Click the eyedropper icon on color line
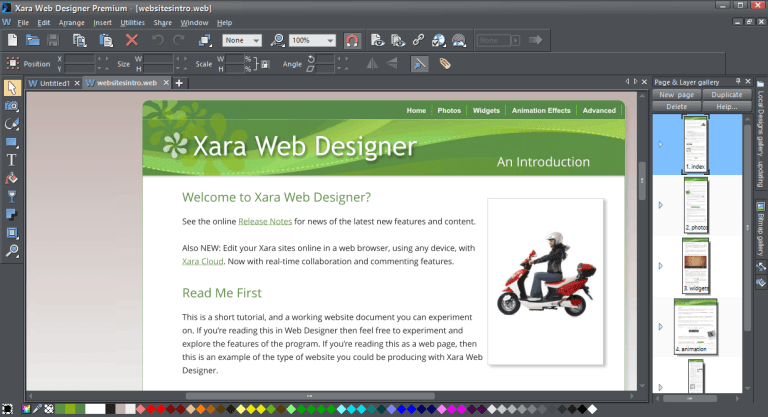The image size is (768, 417). 37,409
